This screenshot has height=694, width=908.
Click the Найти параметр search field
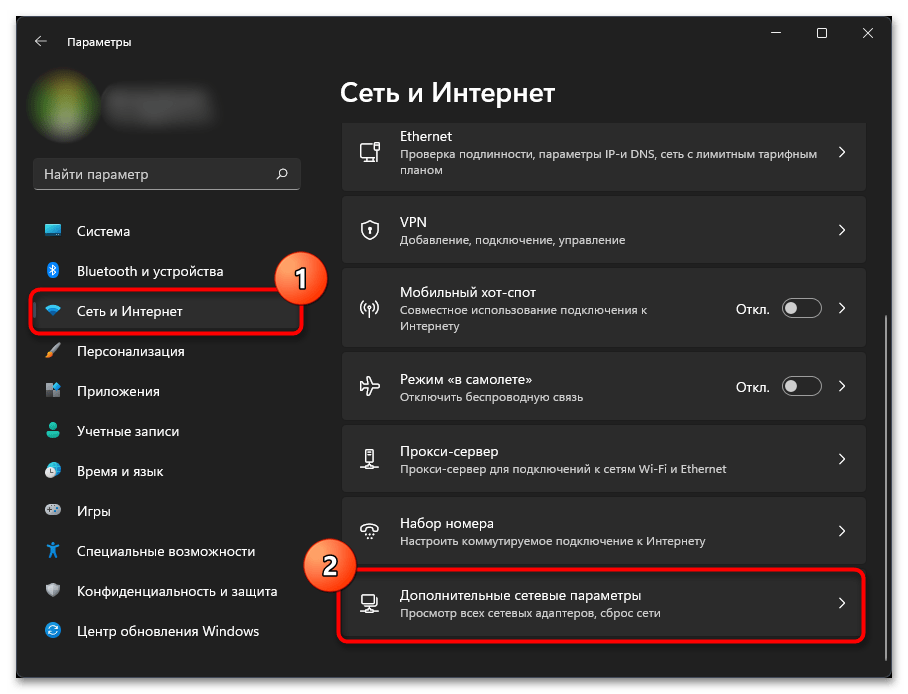click(x=167, y=174)
